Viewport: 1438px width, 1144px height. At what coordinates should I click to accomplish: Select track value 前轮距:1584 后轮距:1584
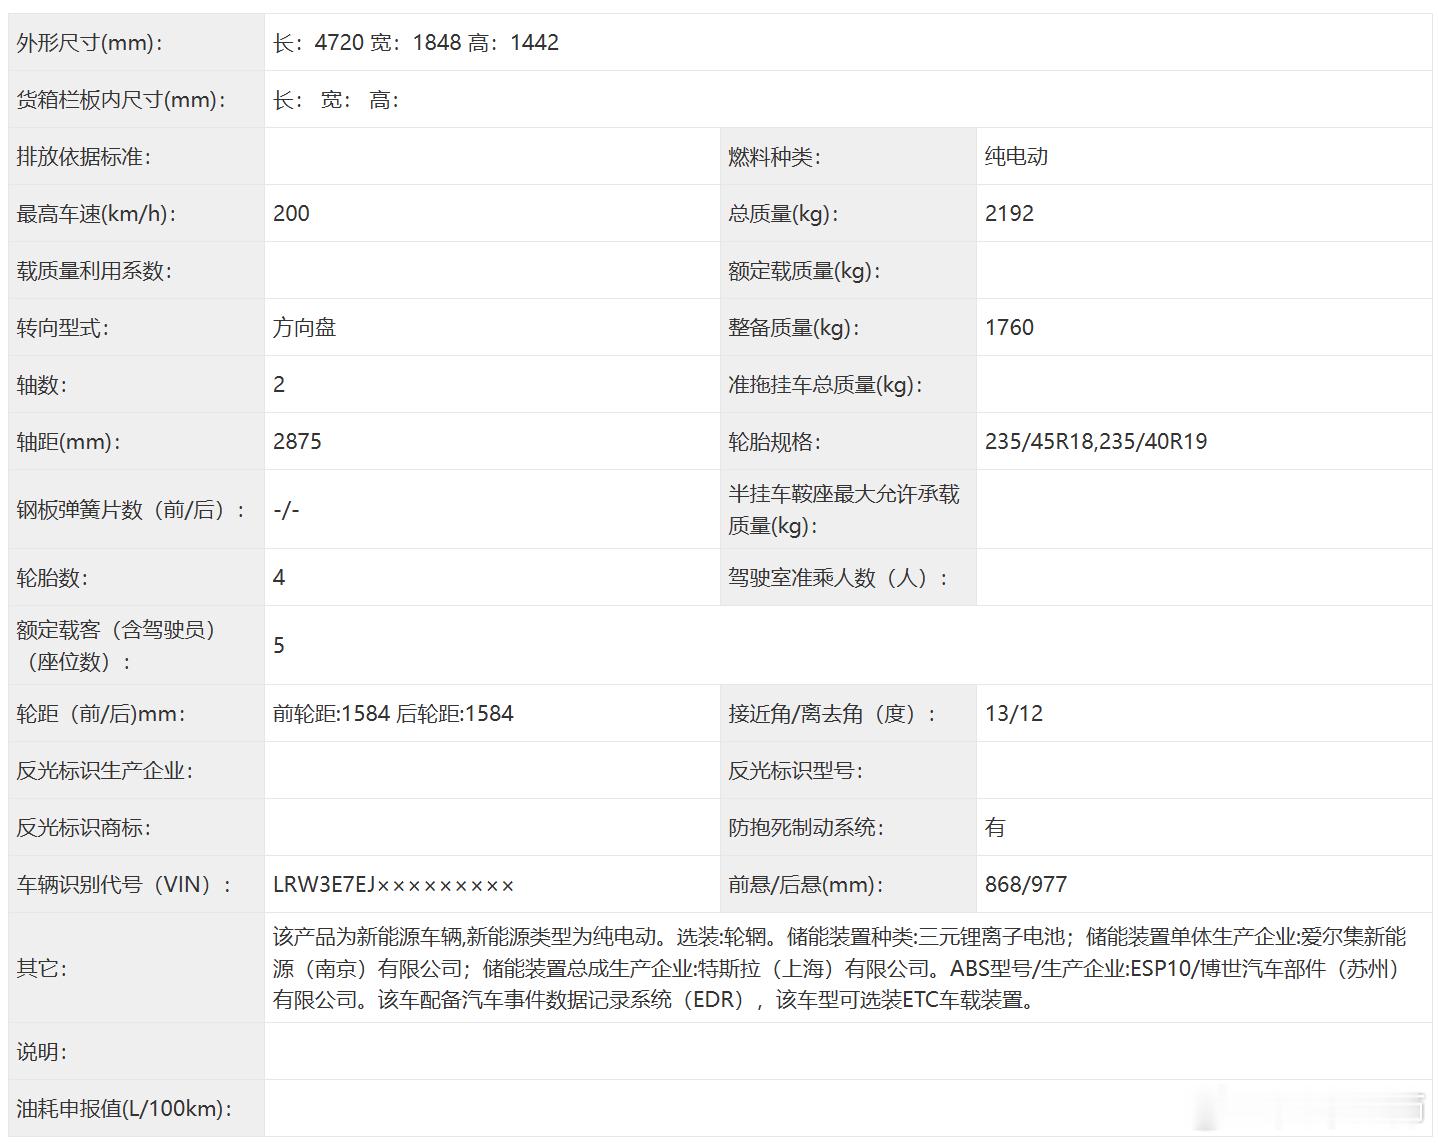coord(393,714)
